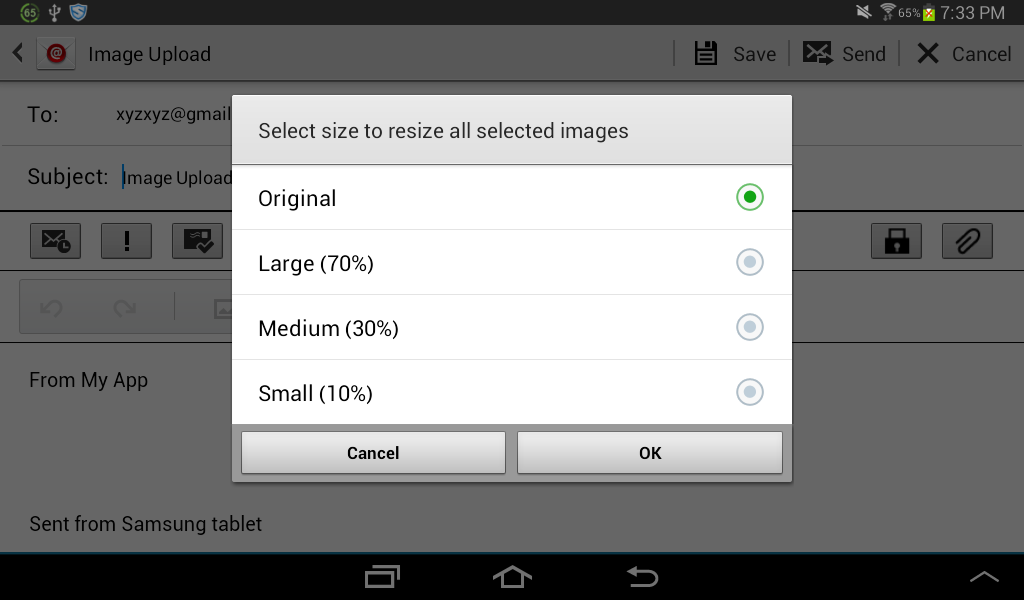Go to the Android home screen
This screenshot has width=1024, height=600.
[512, 576]
